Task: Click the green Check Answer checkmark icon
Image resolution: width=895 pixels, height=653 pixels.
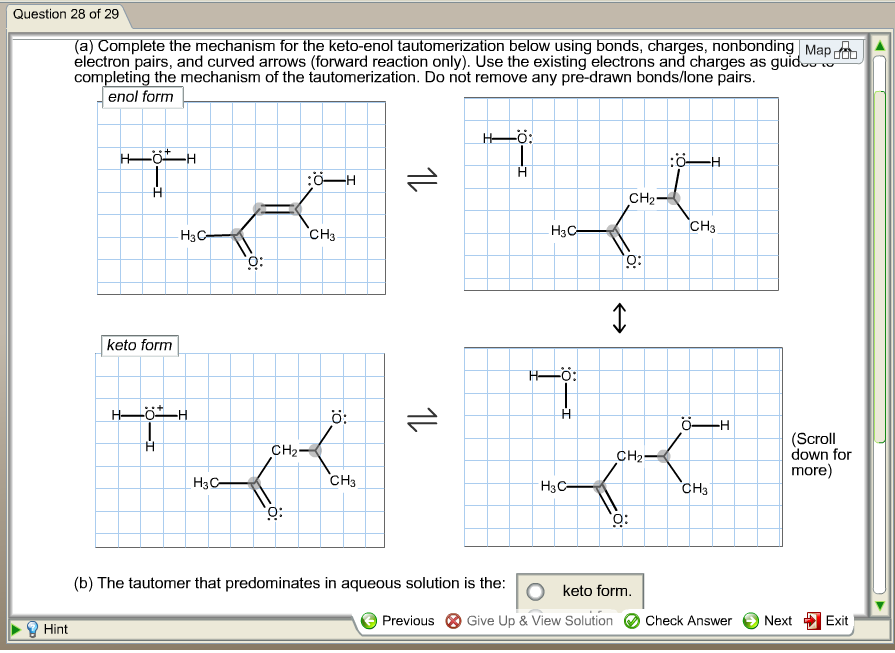Action: pyautogui.click(x=629, y=620)
